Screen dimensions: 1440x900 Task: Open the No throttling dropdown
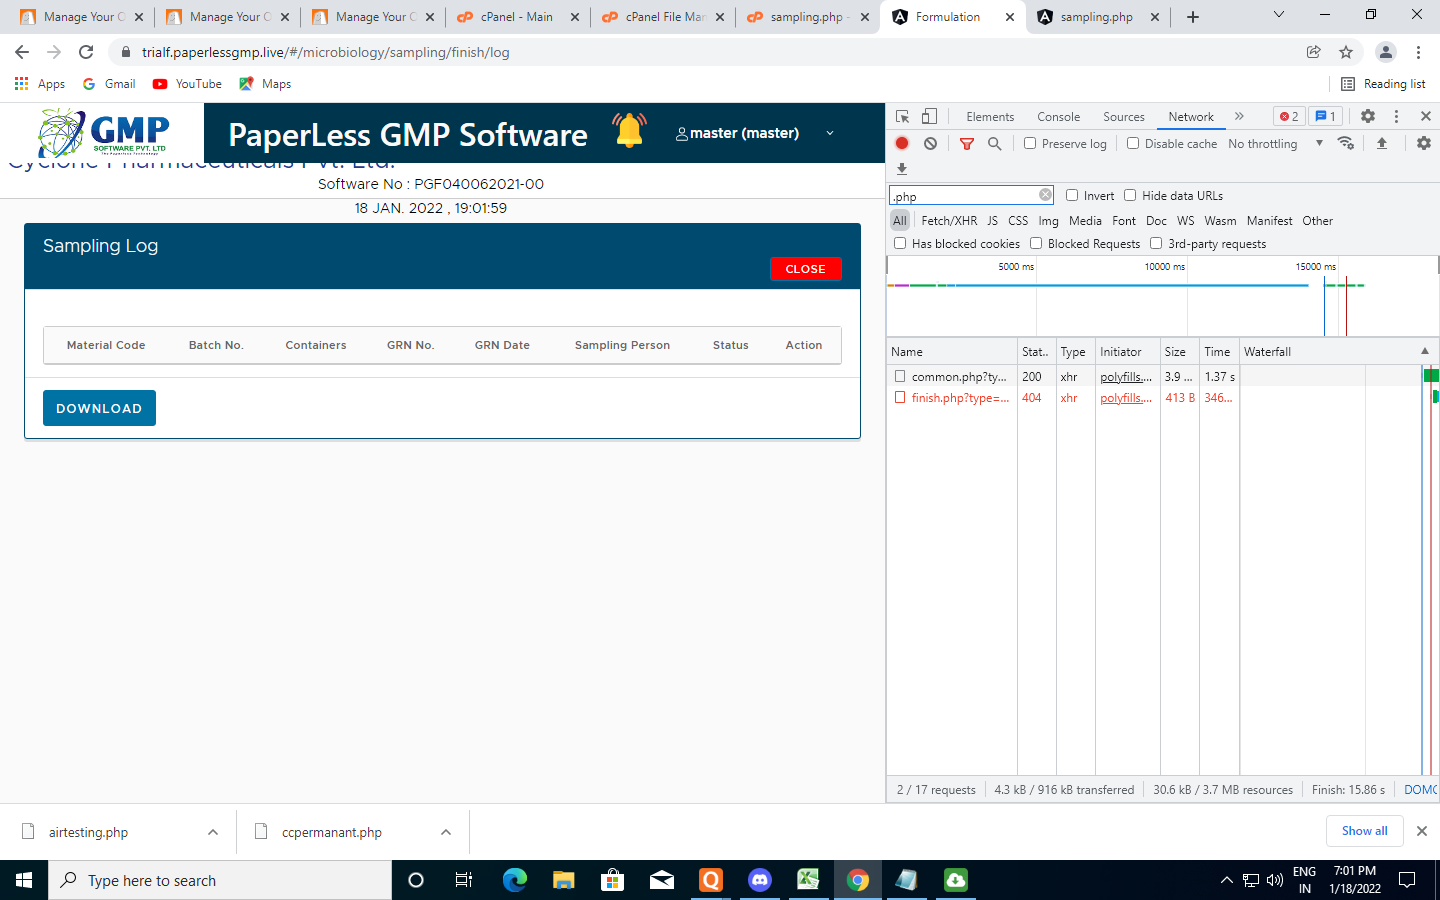tap(1274, 143)
